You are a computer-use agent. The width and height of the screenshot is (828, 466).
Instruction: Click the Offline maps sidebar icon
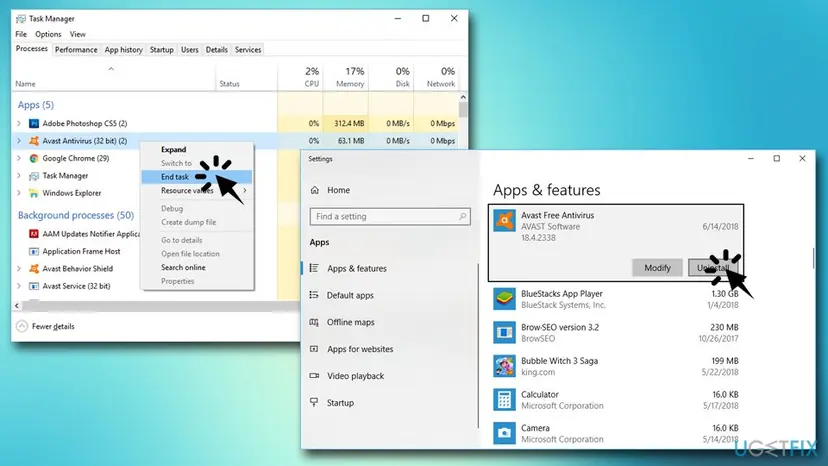tap(314, 322)
